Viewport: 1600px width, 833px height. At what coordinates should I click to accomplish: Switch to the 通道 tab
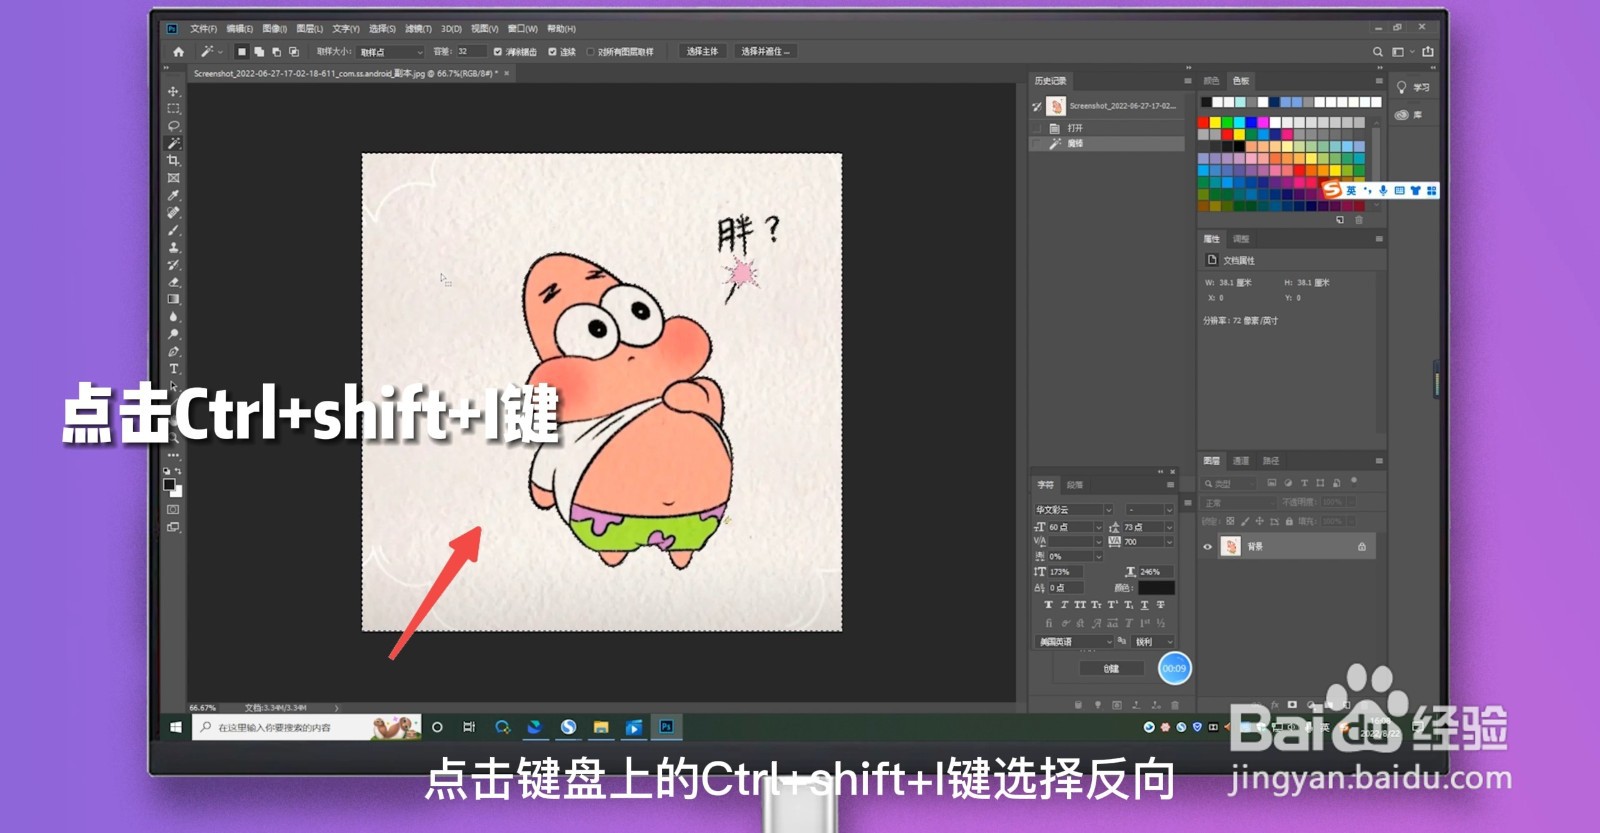[x=1241, y=461]
